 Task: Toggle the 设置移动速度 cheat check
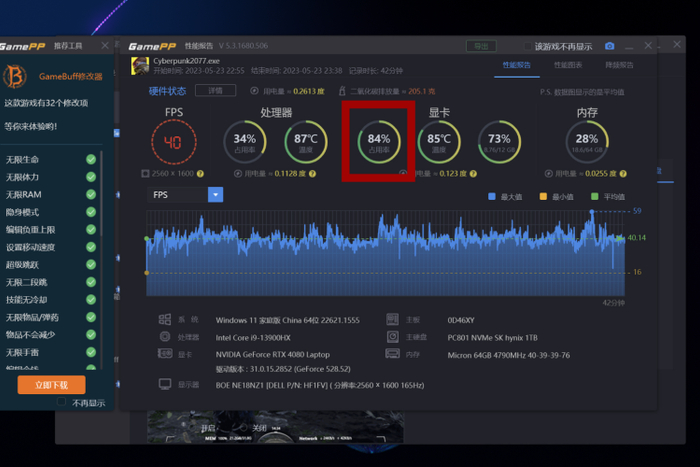(x=91, y=247)
